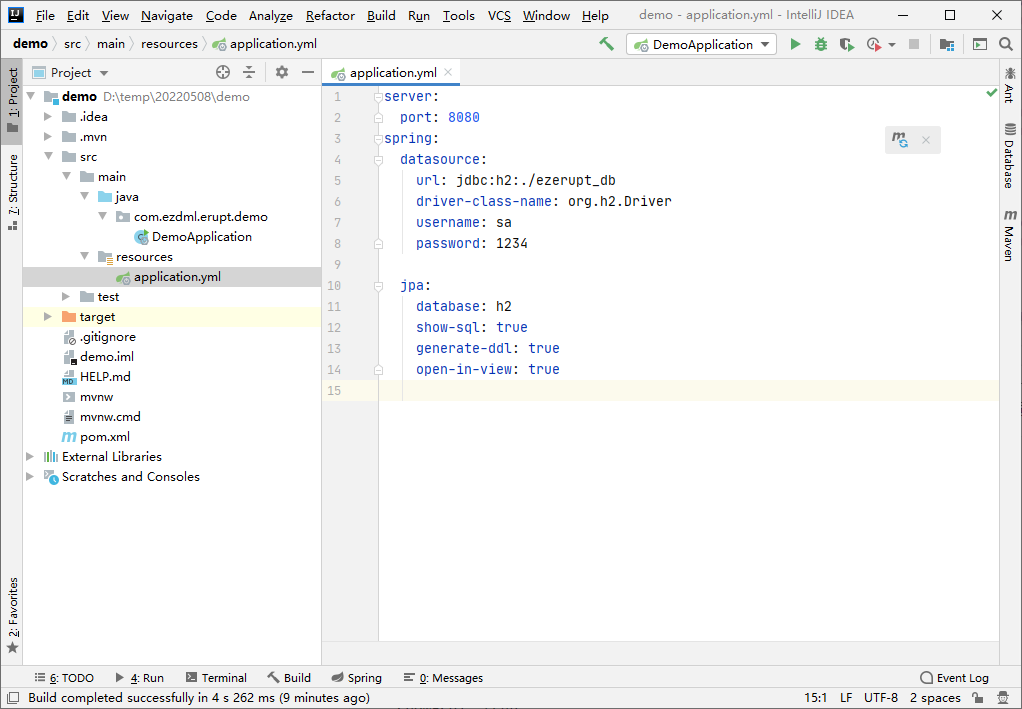Collapse all in Project panel
The height and width of the screenshot is (709, 1022).
249,72
